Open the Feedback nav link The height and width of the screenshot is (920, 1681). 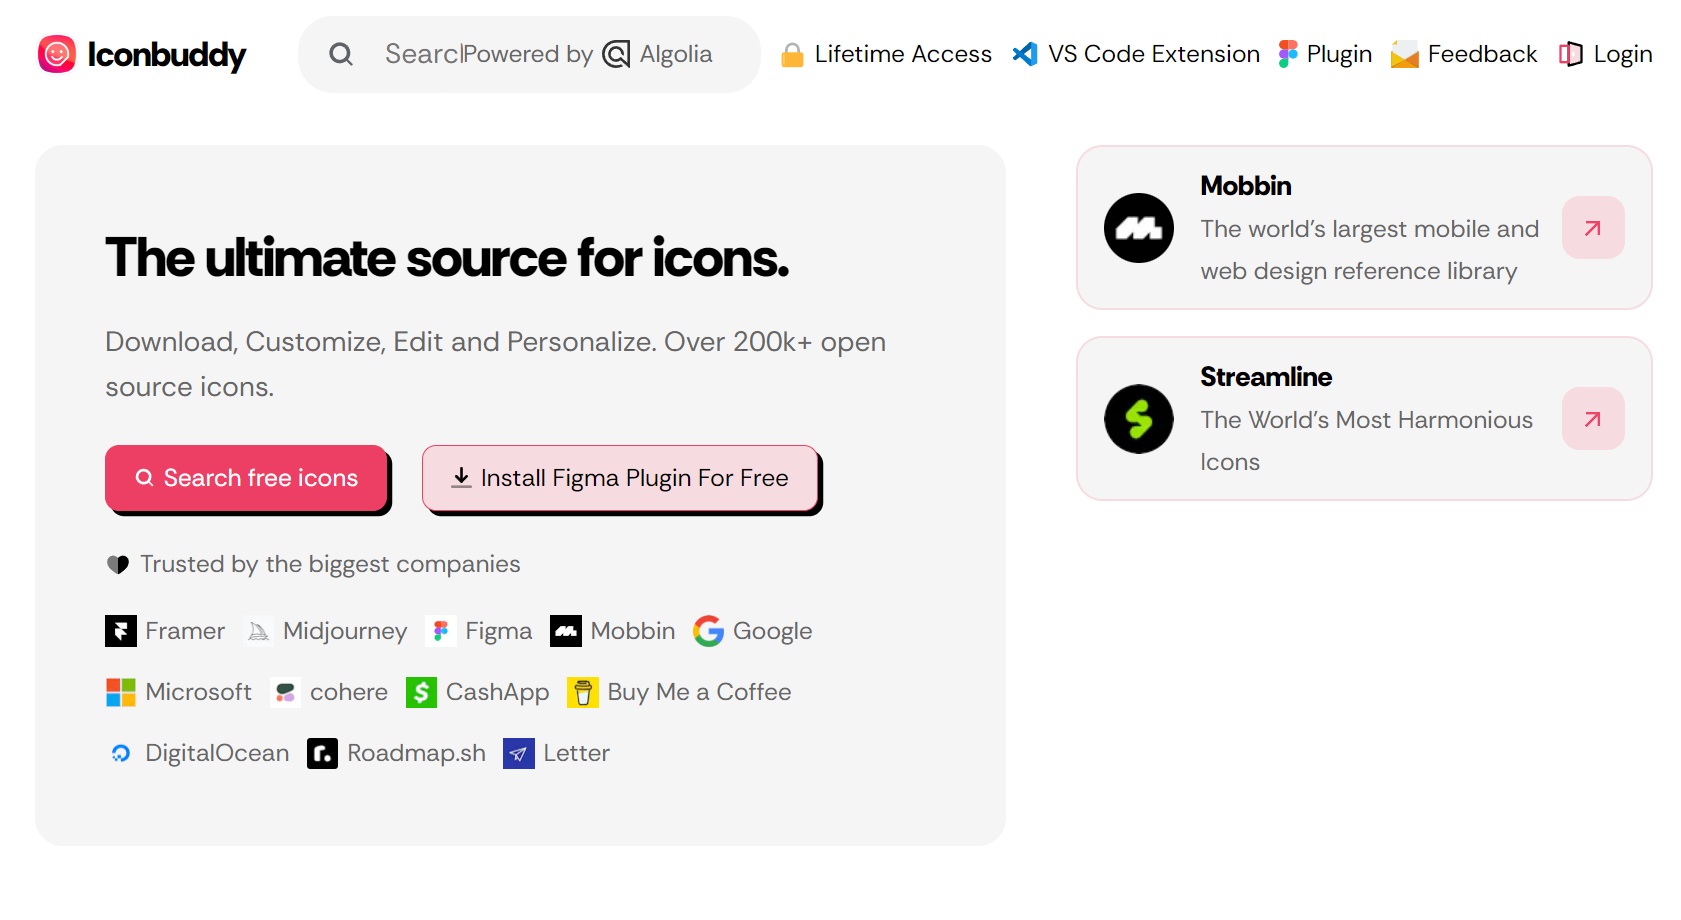pos(1464,54)
